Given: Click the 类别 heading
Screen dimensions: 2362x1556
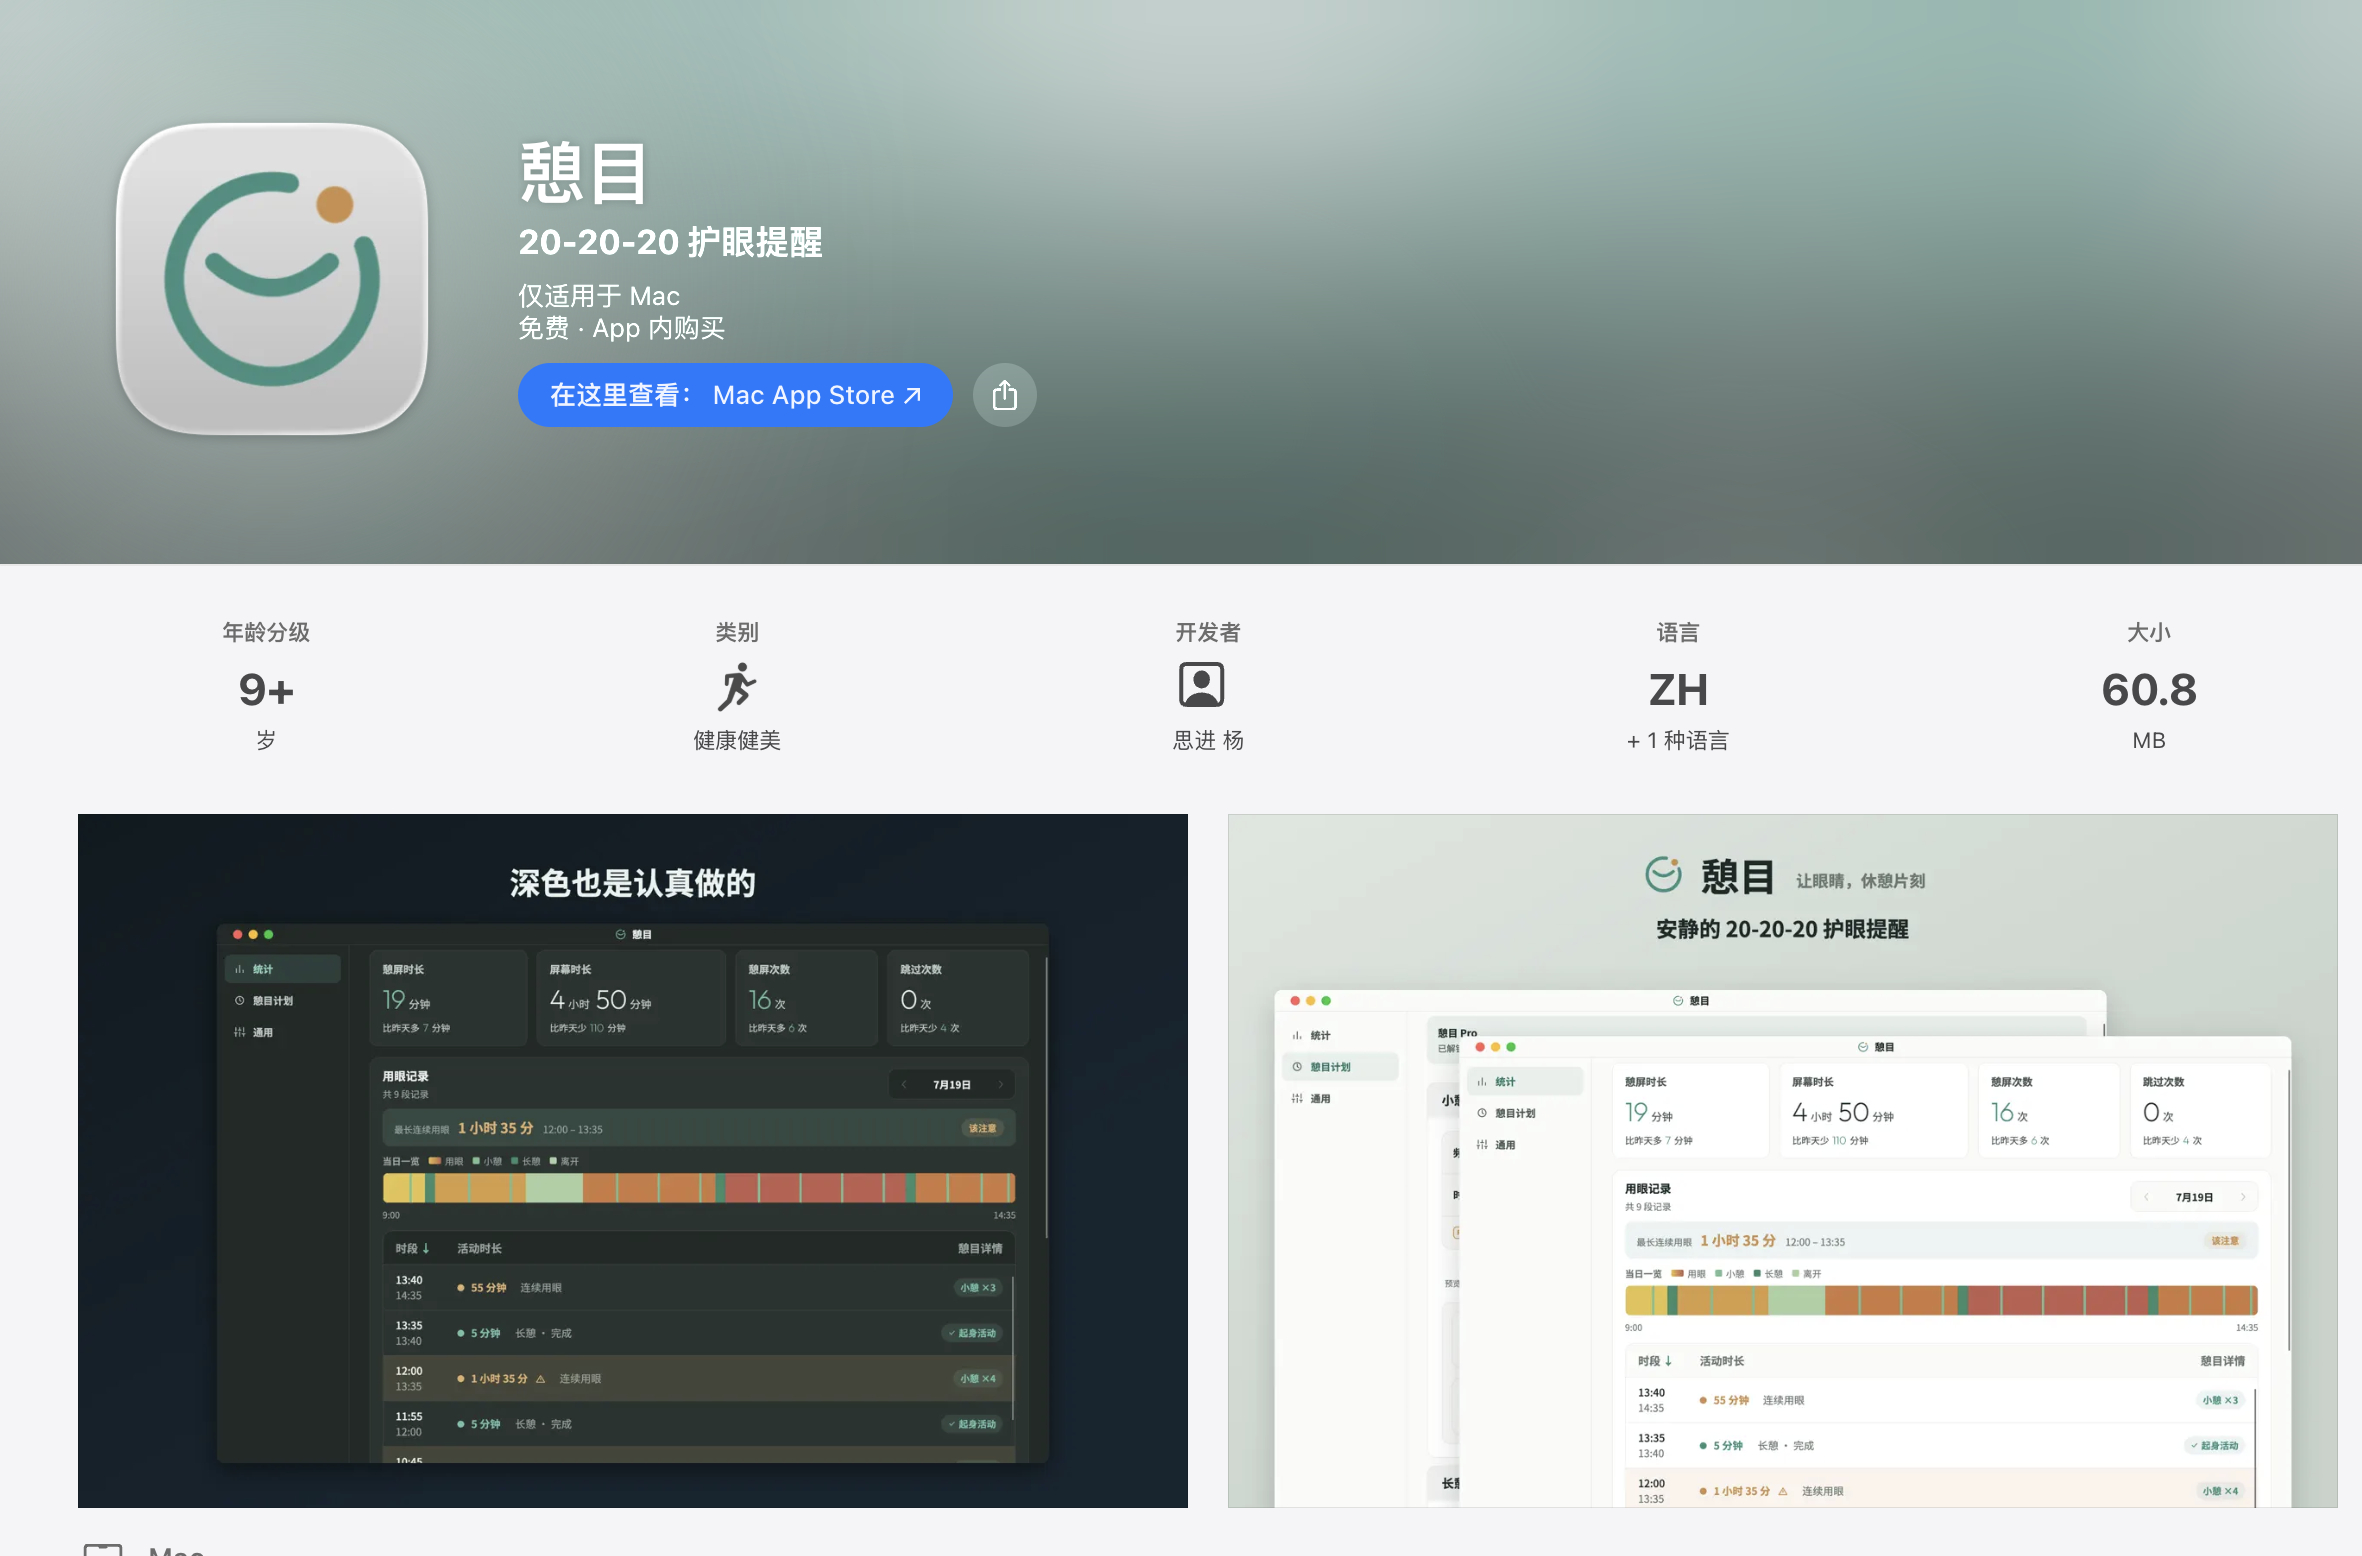Looking at the screenshot, I should tap(737, 632).
